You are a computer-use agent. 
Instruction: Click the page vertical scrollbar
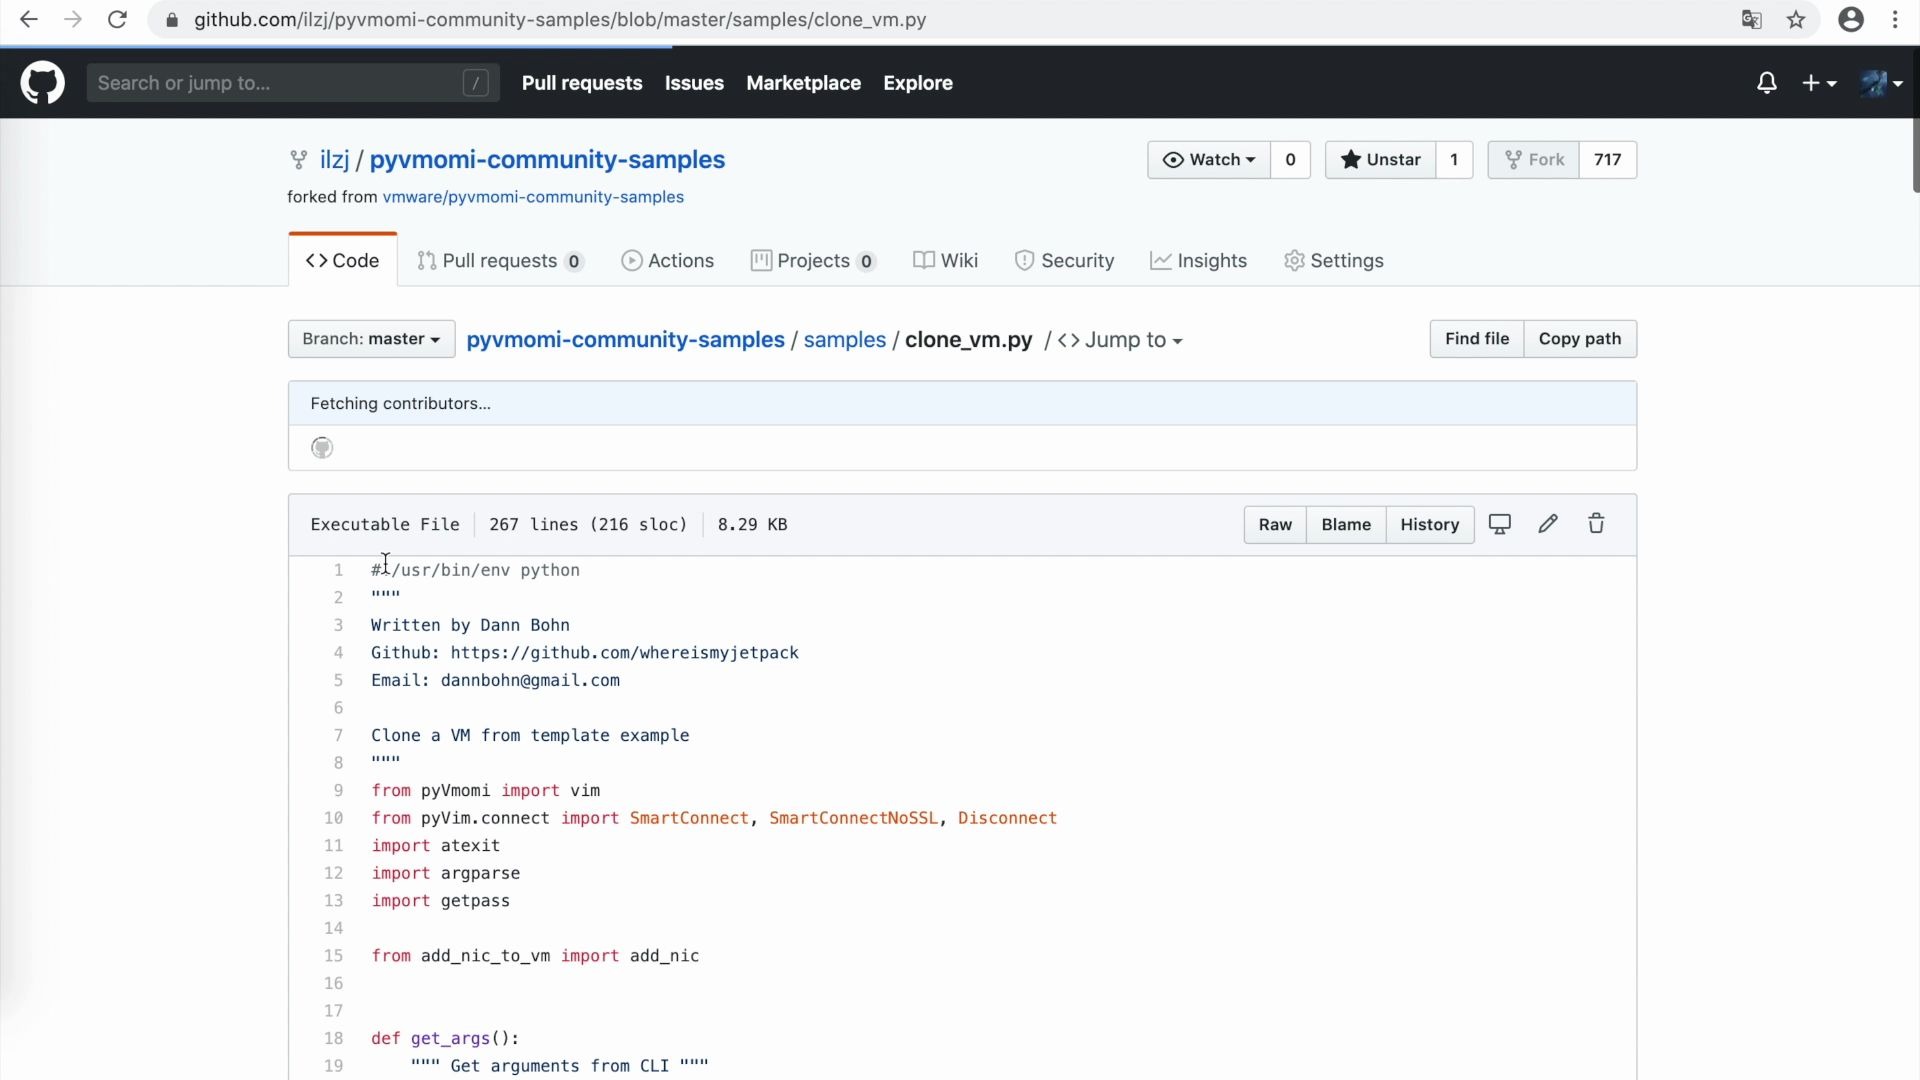pos(1915,155)
